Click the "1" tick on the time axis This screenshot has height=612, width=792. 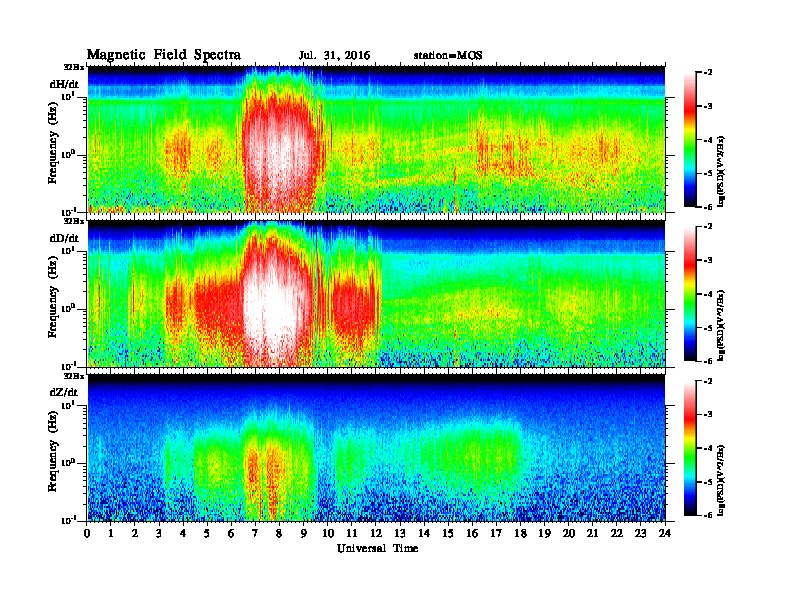tap(111, 534)
